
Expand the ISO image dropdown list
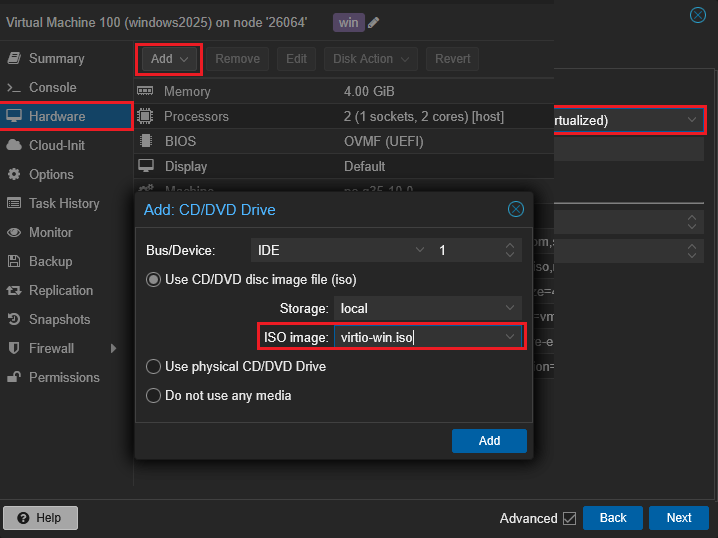tap(511, 337)
